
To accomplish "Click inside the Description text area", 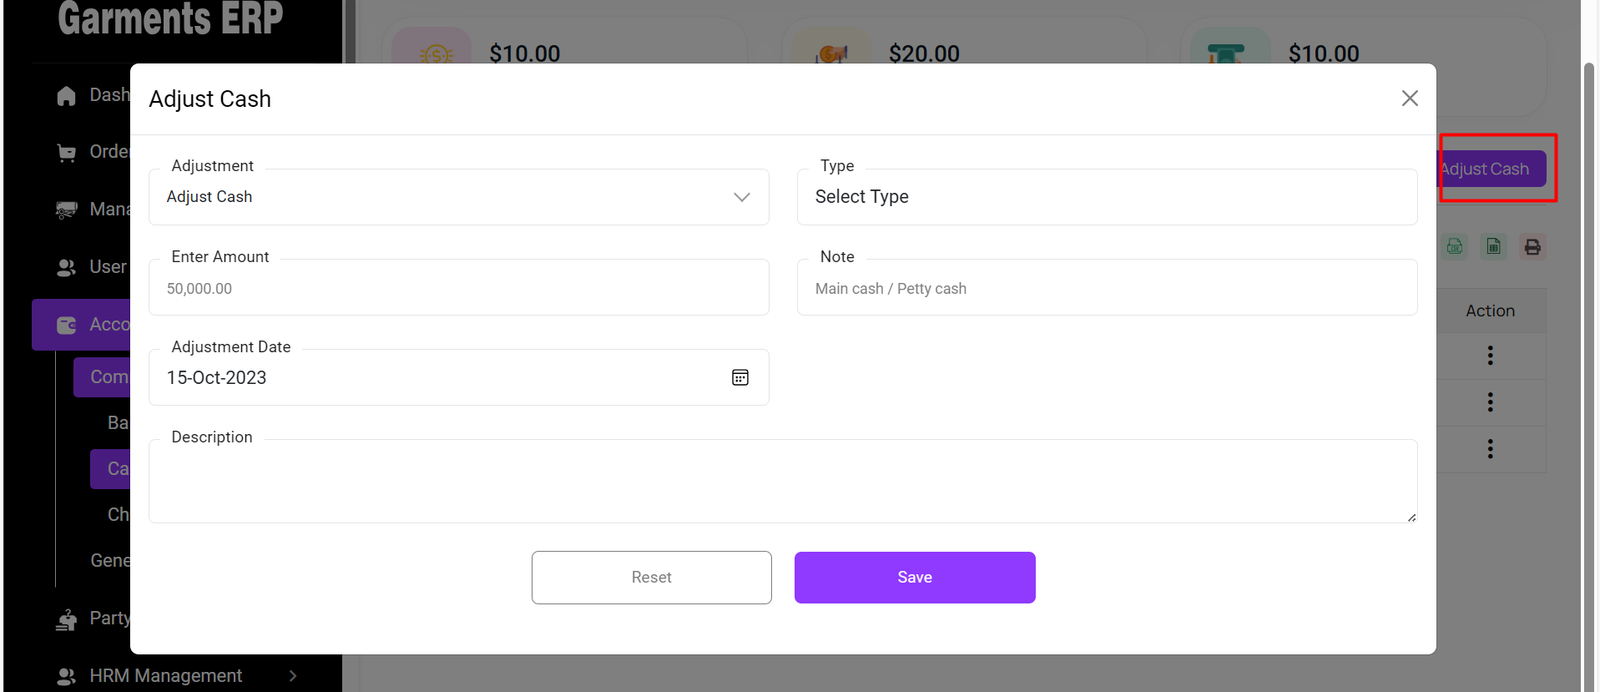I will point(782,482).
